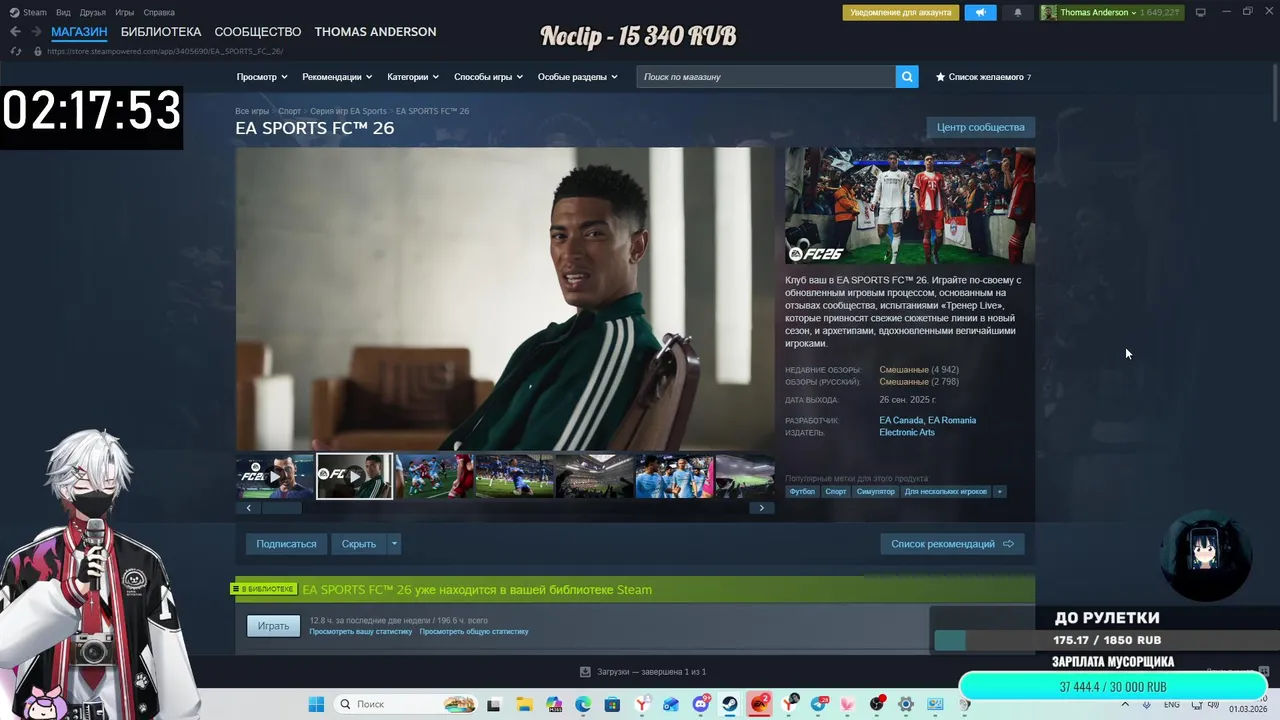The image size is (1280, 720).
Task: Open Просмотреть вашу статистику link
Action: (360, 632)
